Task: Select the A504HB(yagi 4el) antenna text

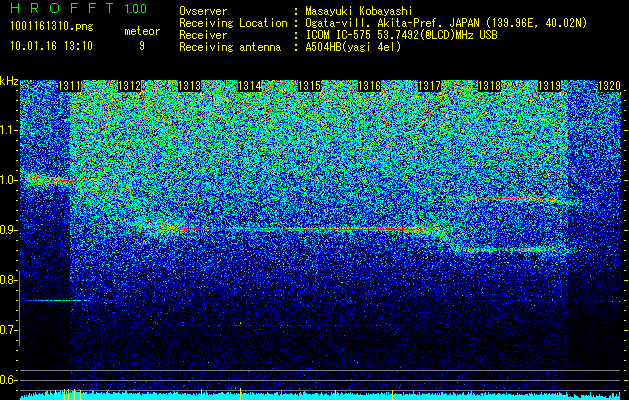Action: (x=353, y=47)
